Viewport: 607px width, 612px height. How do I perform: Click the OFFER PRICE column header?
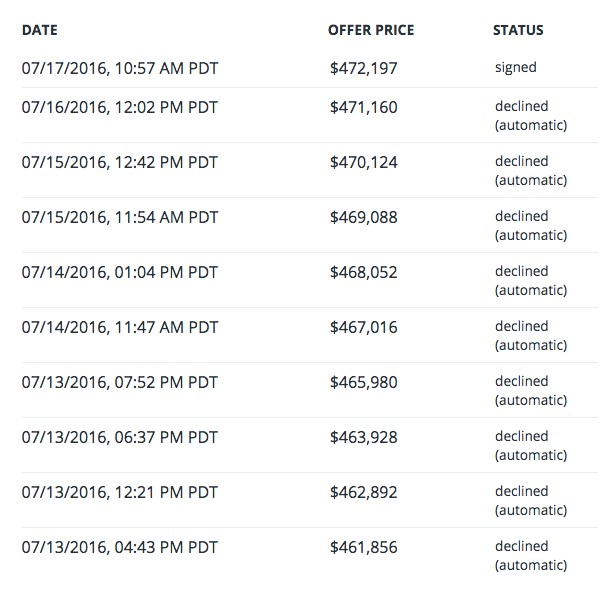371,30
